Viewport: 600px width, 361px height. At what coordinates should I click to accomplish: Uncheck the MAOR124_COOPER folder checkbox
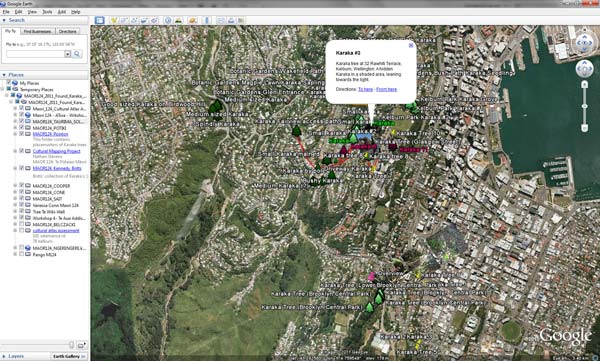(x=21, y=186)
